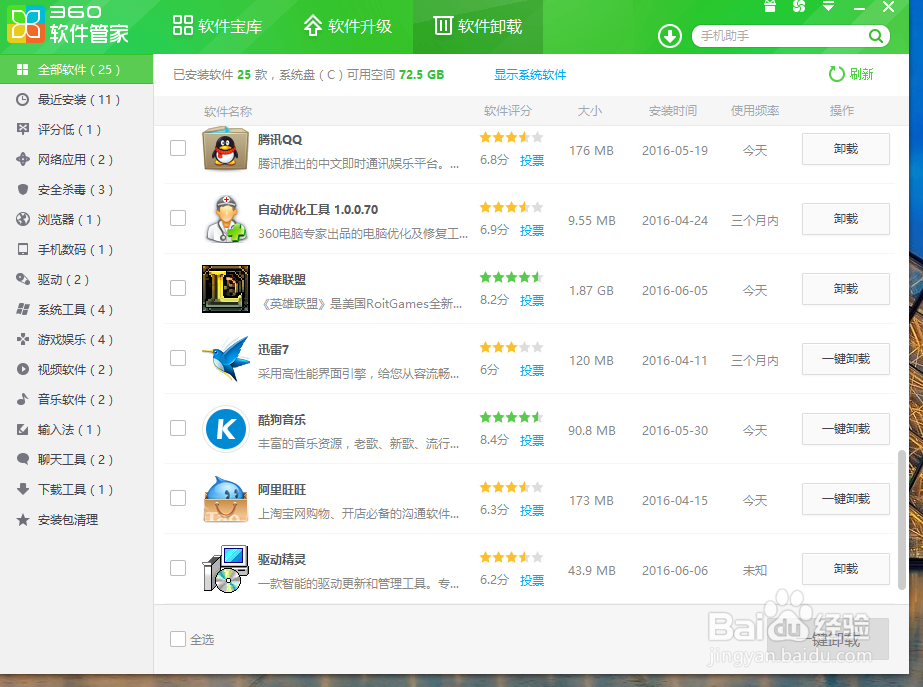Tick the checkbox for 腾讯QQ
Screen dimensions: 923x687
pyautogui.click(x=178, y=148)
